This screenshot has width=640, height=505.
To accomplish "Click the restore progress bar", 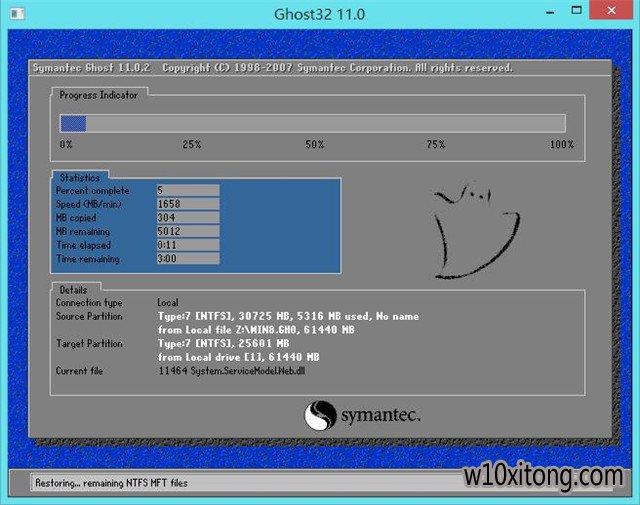I will pos(313,123).
